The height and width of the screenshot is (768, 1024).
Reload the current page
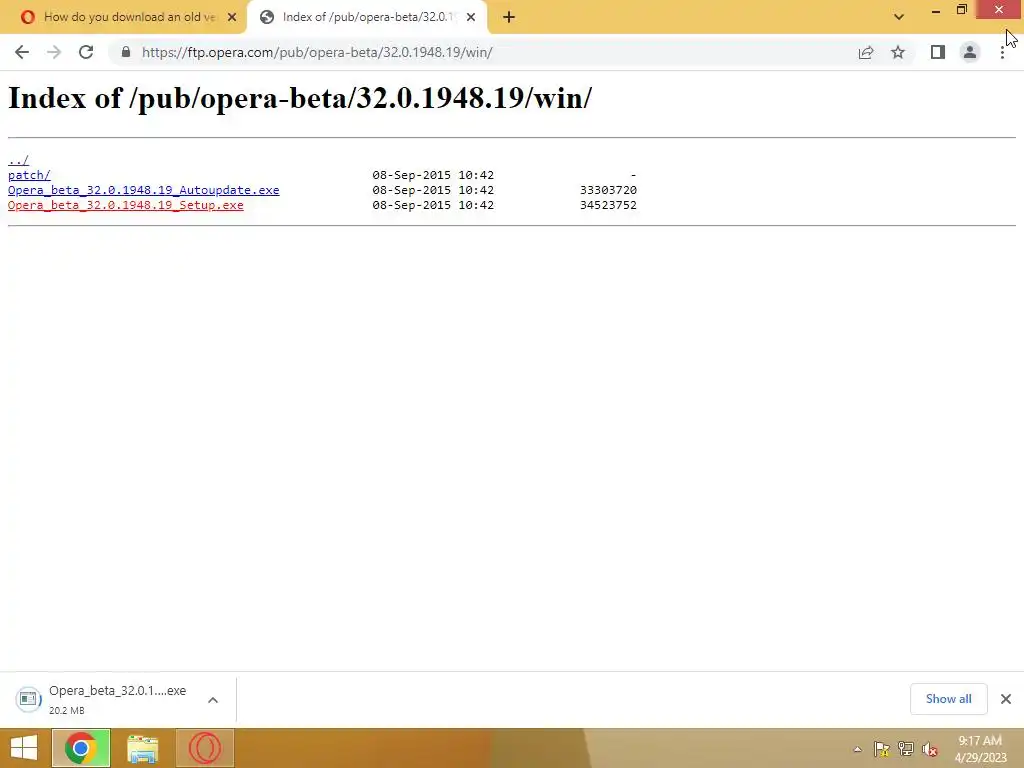tap(86, 52)
